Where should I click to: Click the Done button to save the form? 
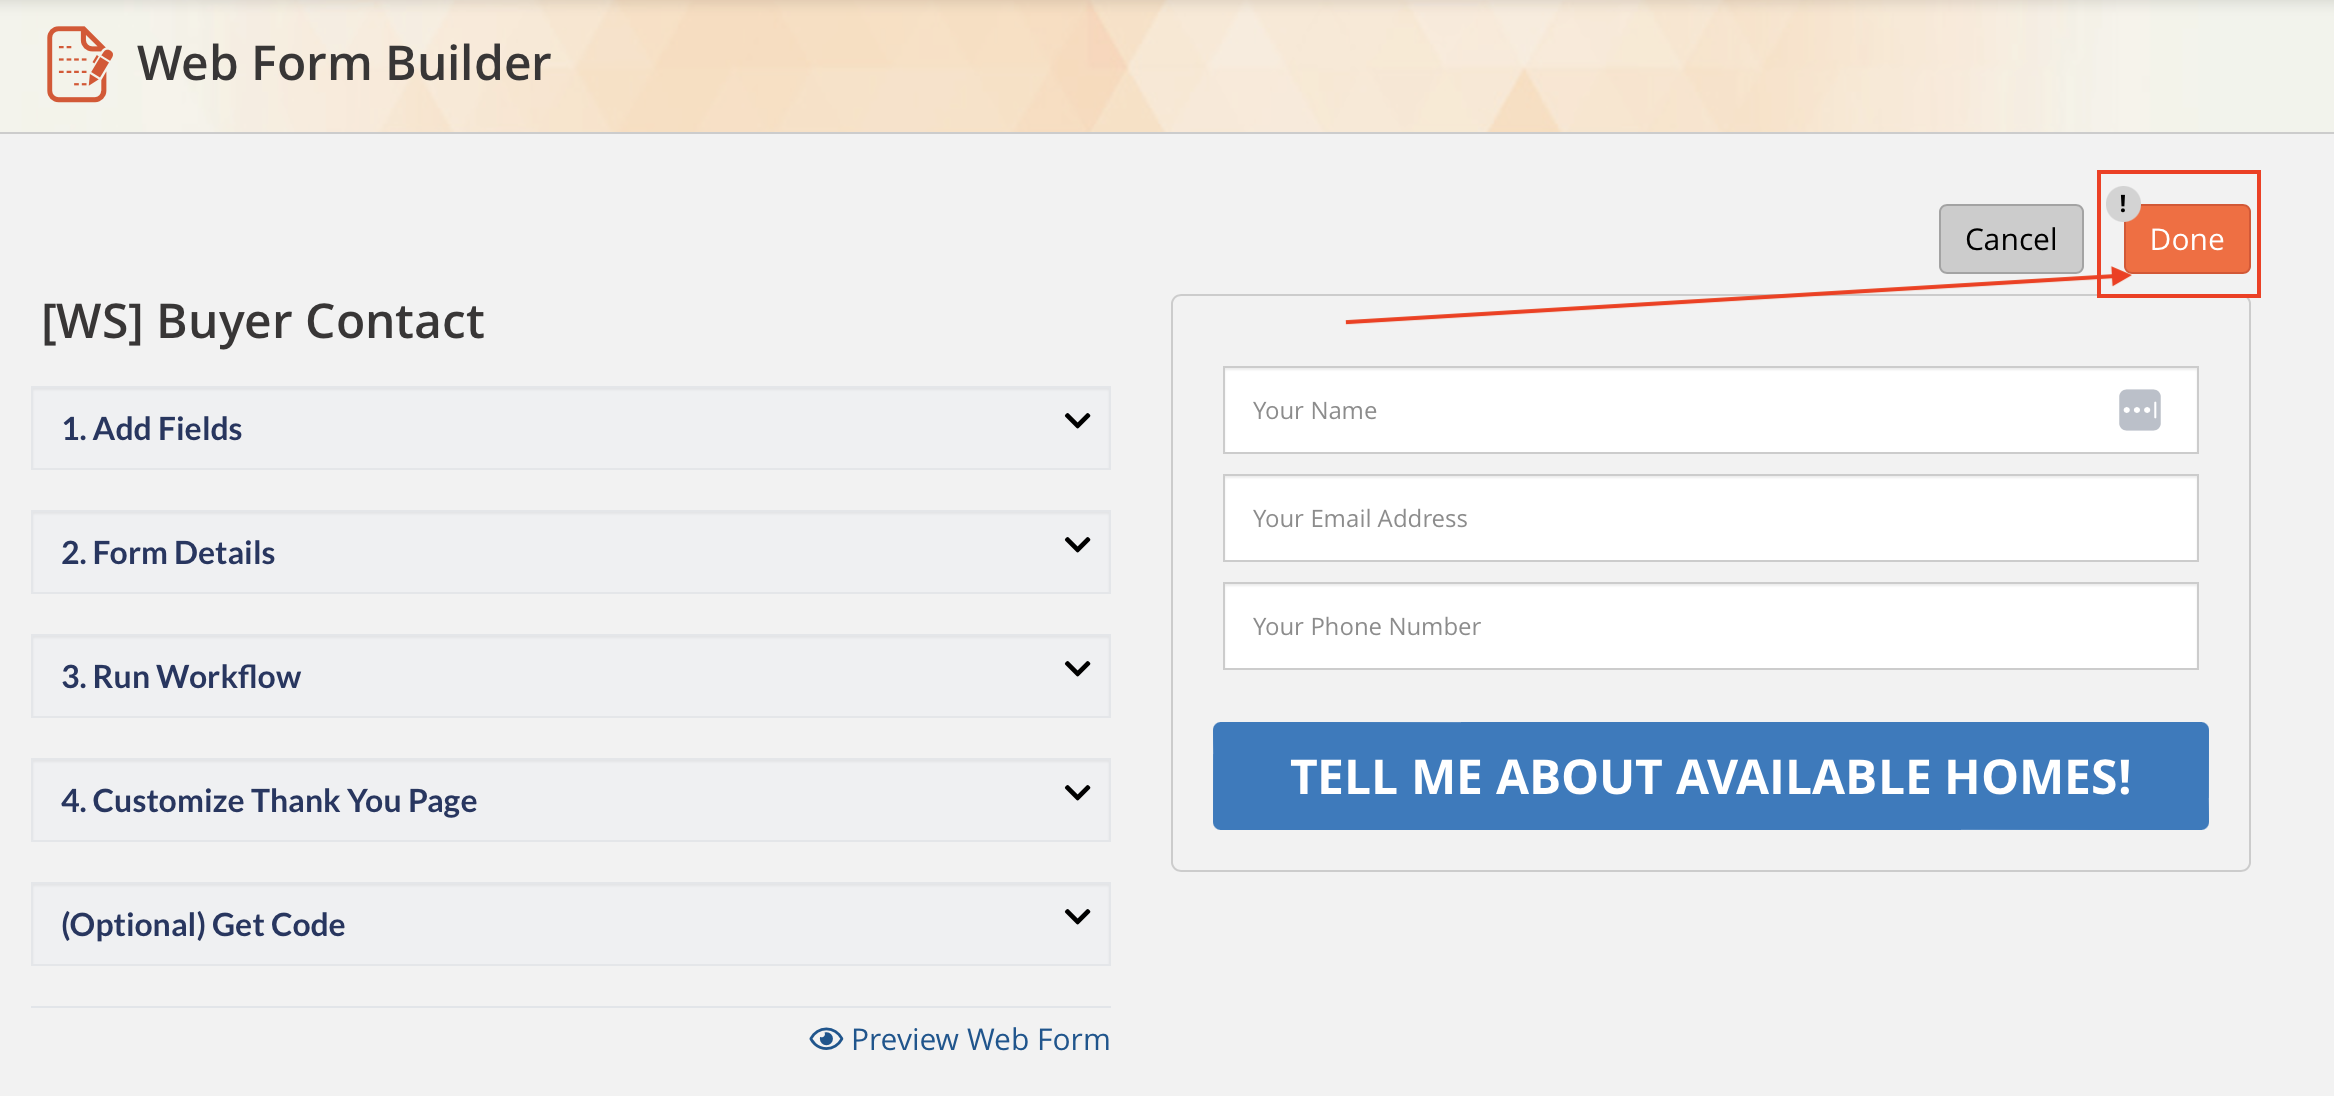2186,239
